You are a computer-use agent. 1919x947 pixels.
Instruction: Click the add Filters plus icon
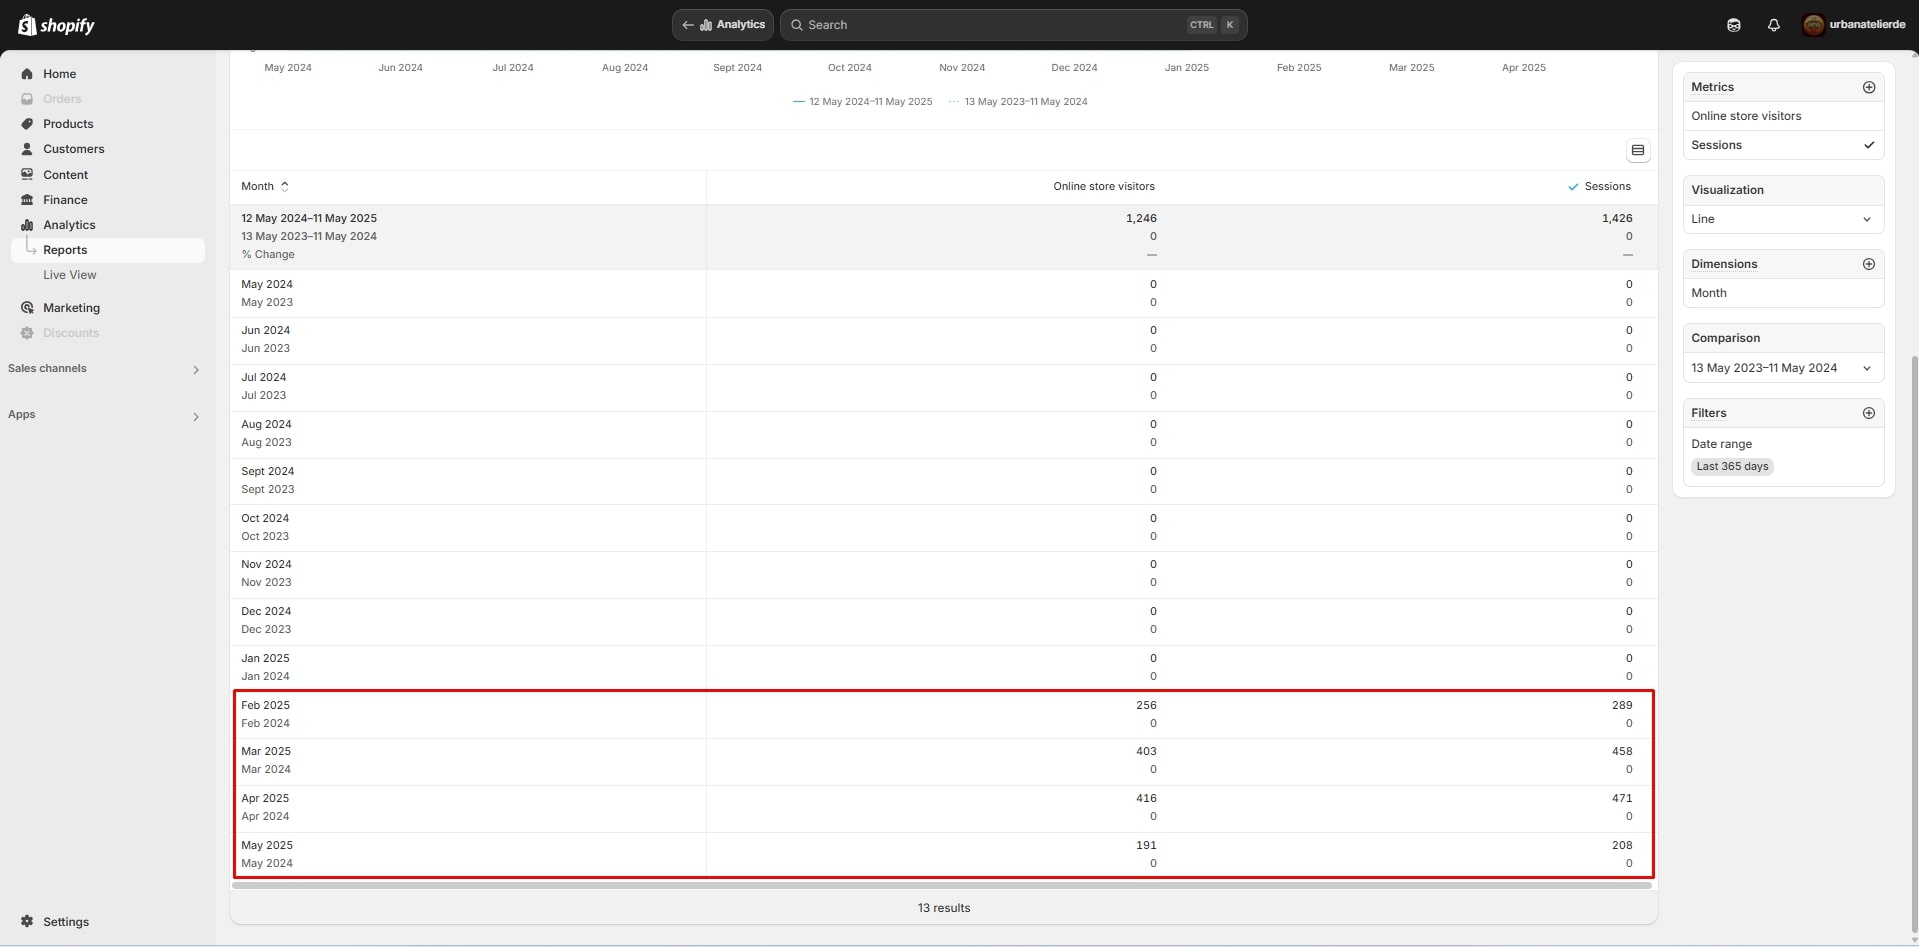tap(1868, 413)
